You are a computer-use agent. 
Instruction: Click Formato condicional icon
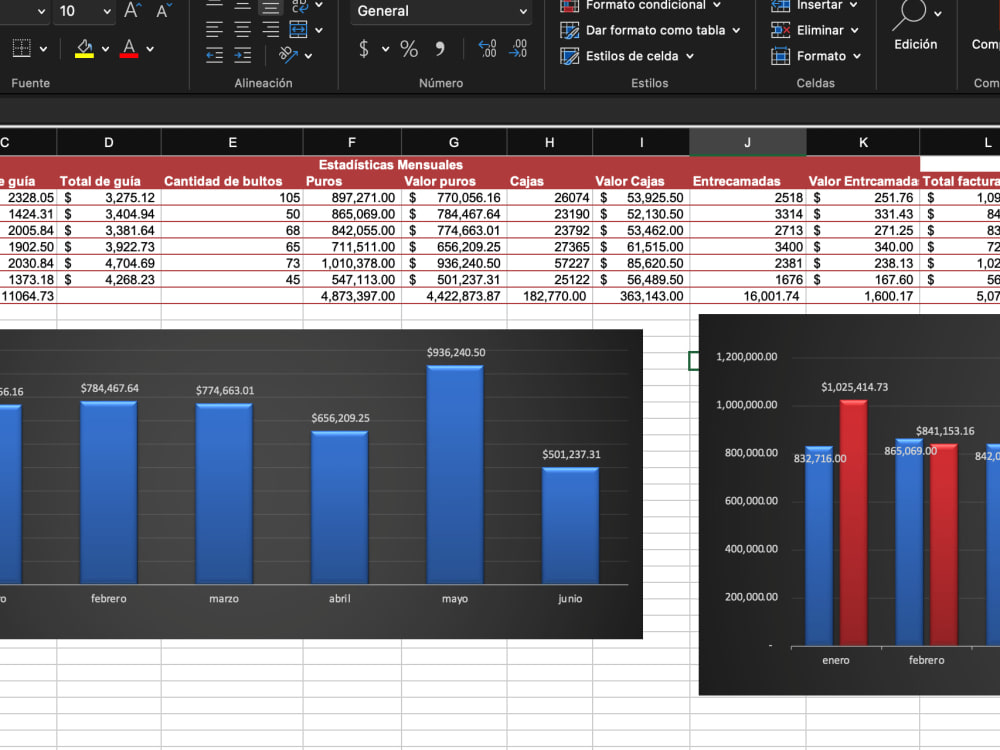570,6
